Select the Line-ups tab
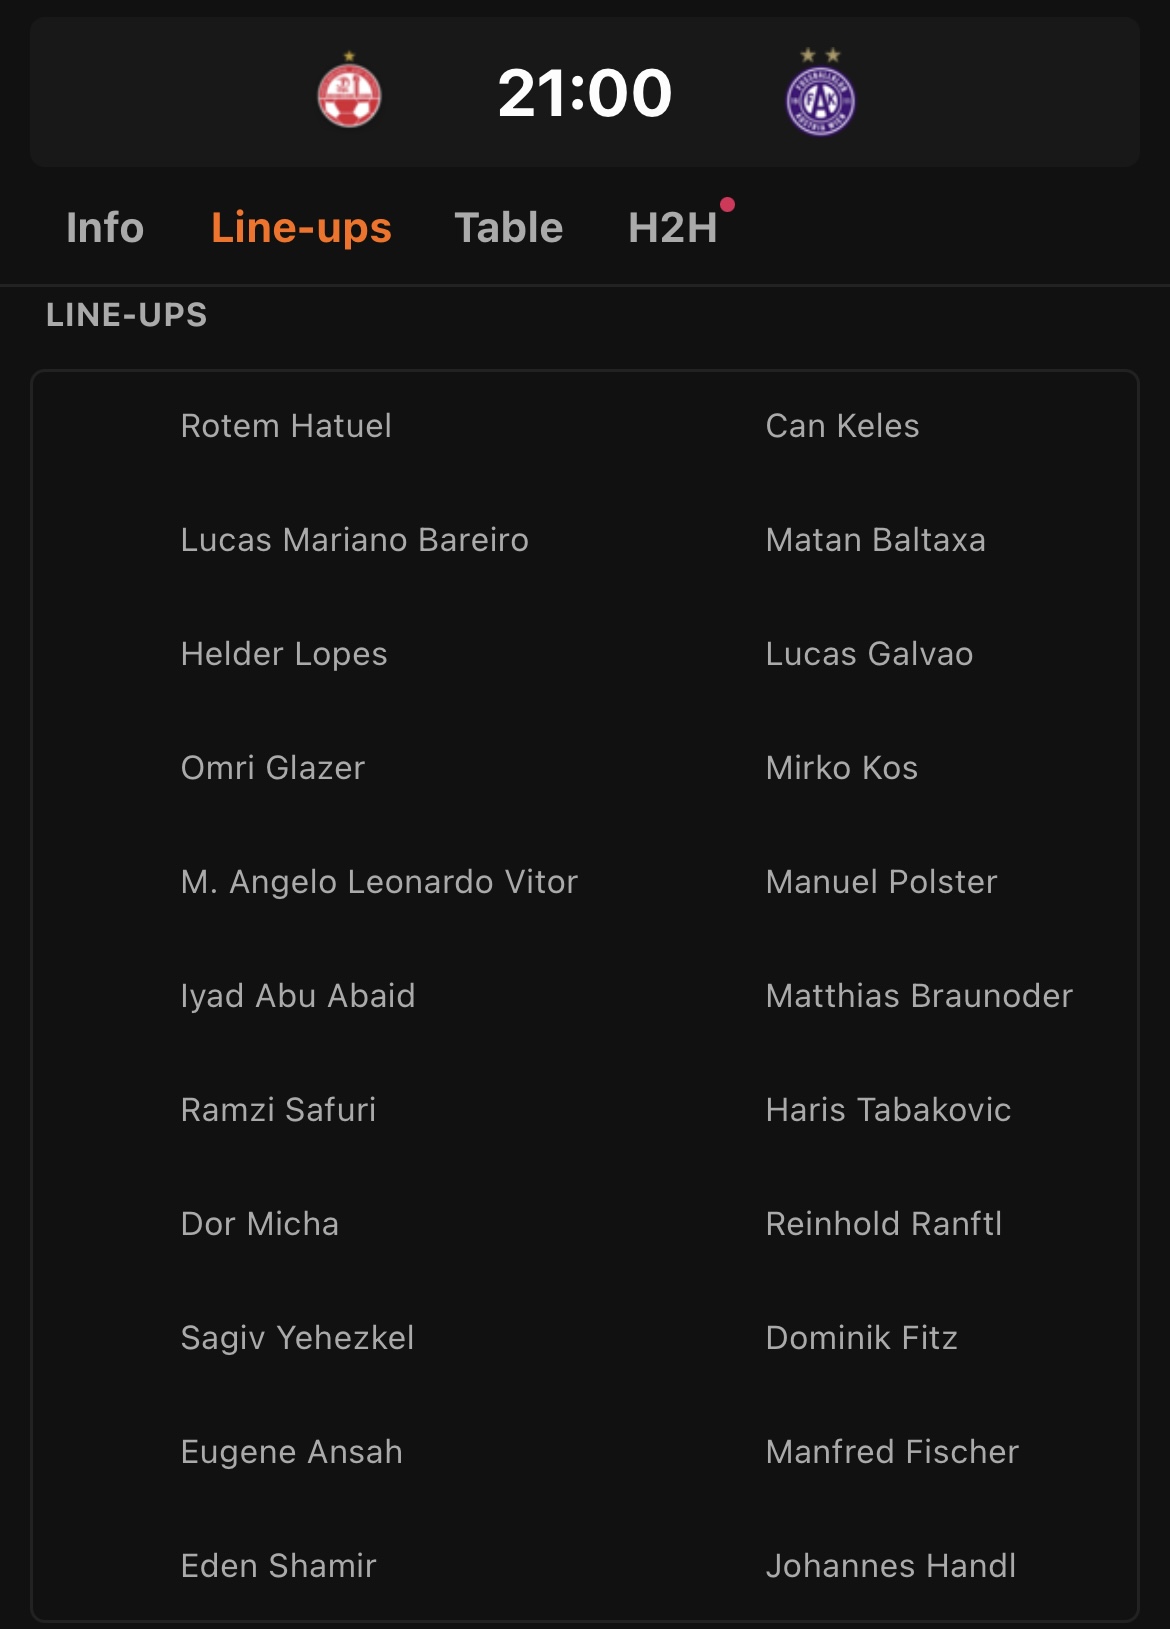Viewport: 1170px width, 1629px height. click(x=301, y=228)
